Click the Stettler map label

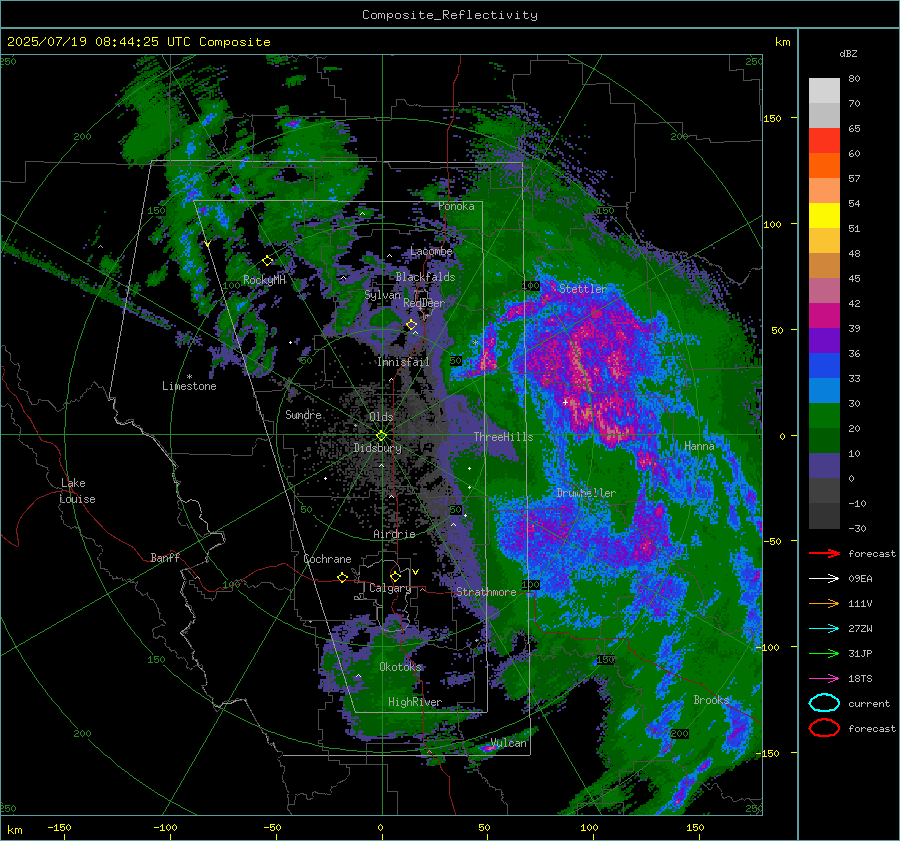coord(583,289)
